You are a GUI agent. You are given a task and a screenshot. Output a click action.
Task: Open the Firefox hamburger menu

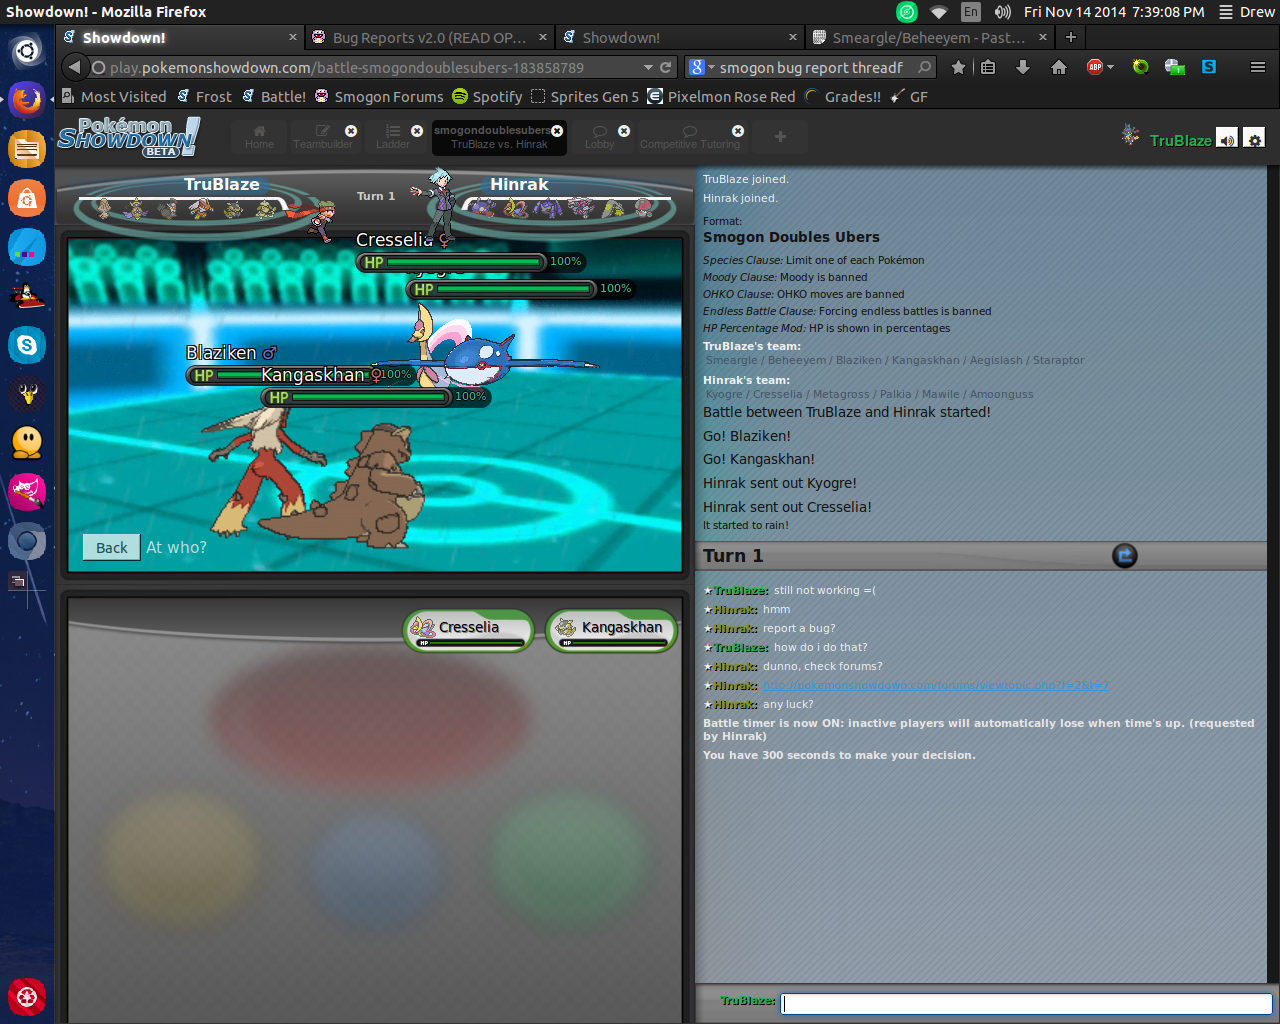[1257, 67]
